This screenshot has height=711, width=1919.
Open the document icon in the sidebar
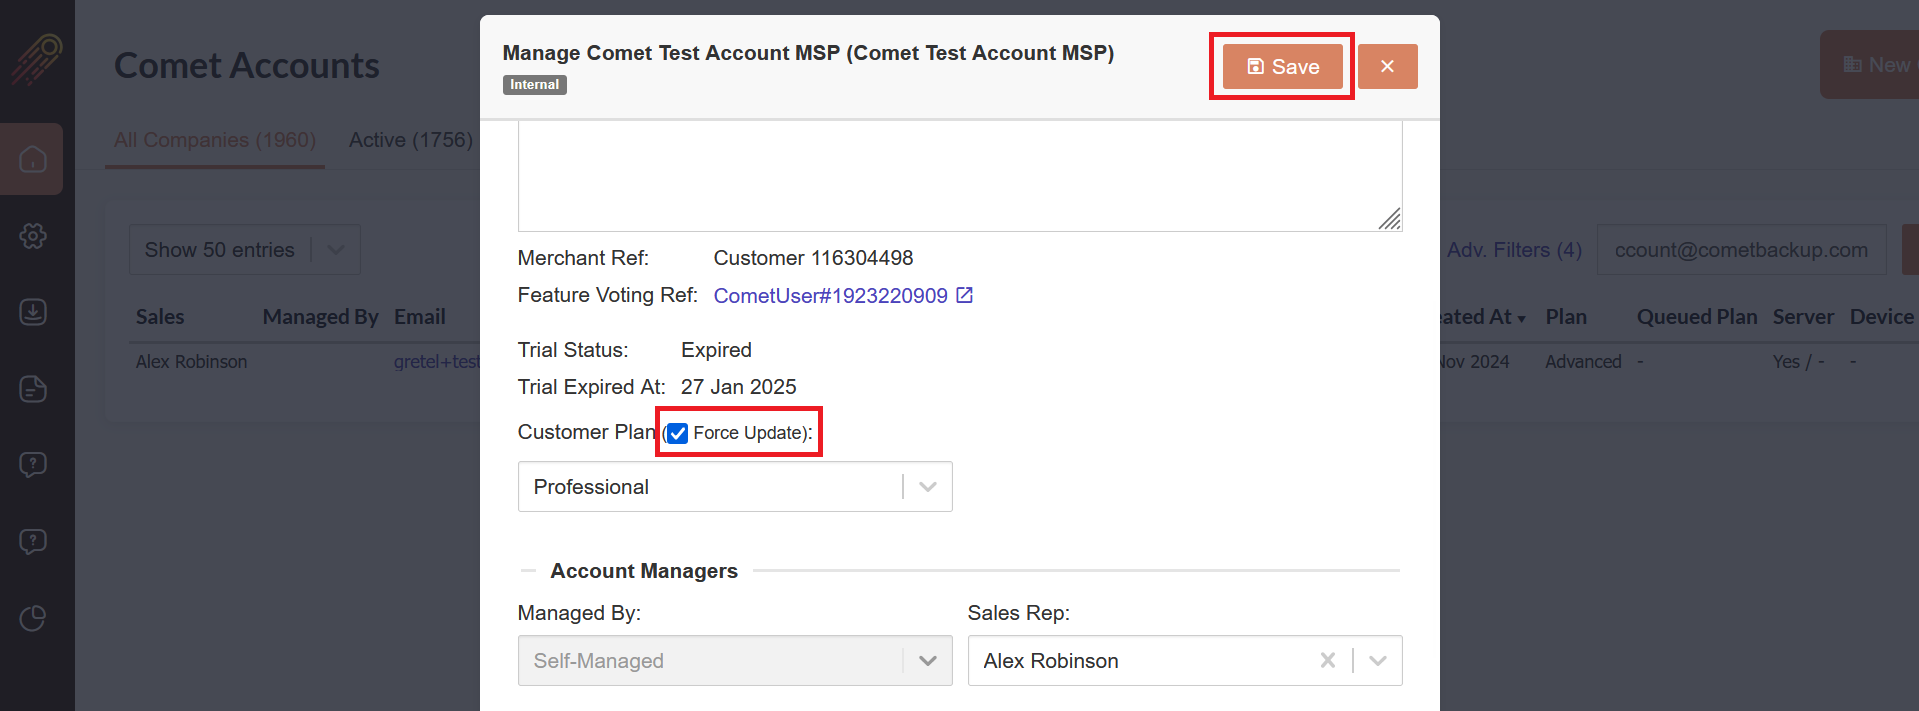tap(33, 389)
